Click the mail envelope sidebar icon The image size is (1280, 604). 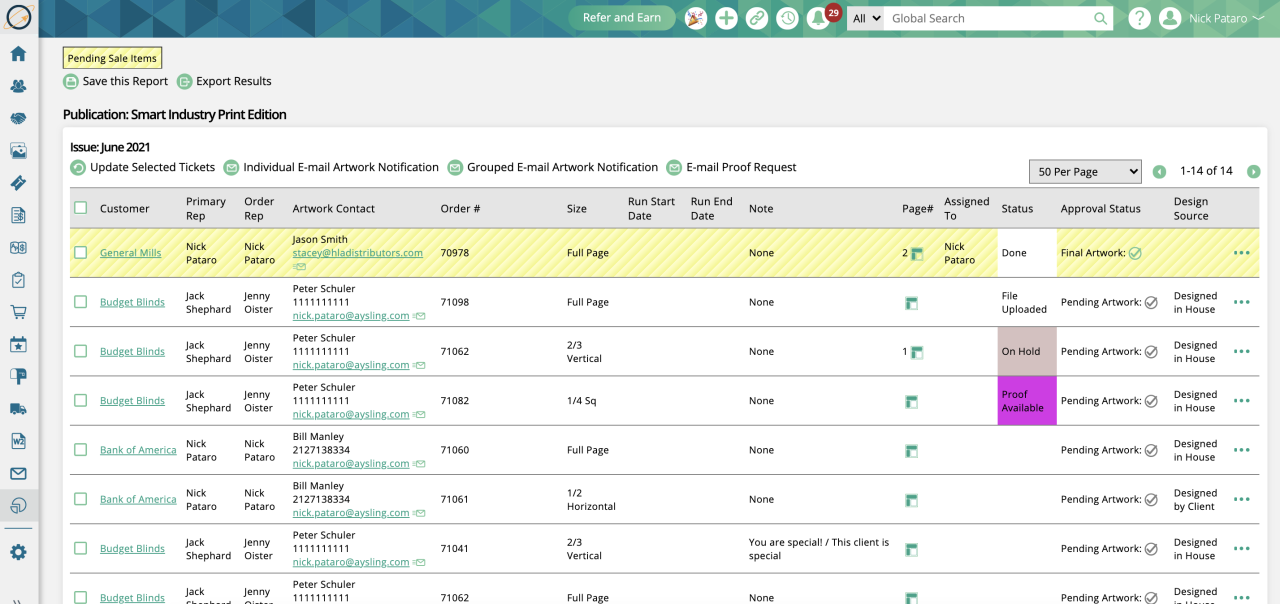pyautogui.click(x=18, y=474)
